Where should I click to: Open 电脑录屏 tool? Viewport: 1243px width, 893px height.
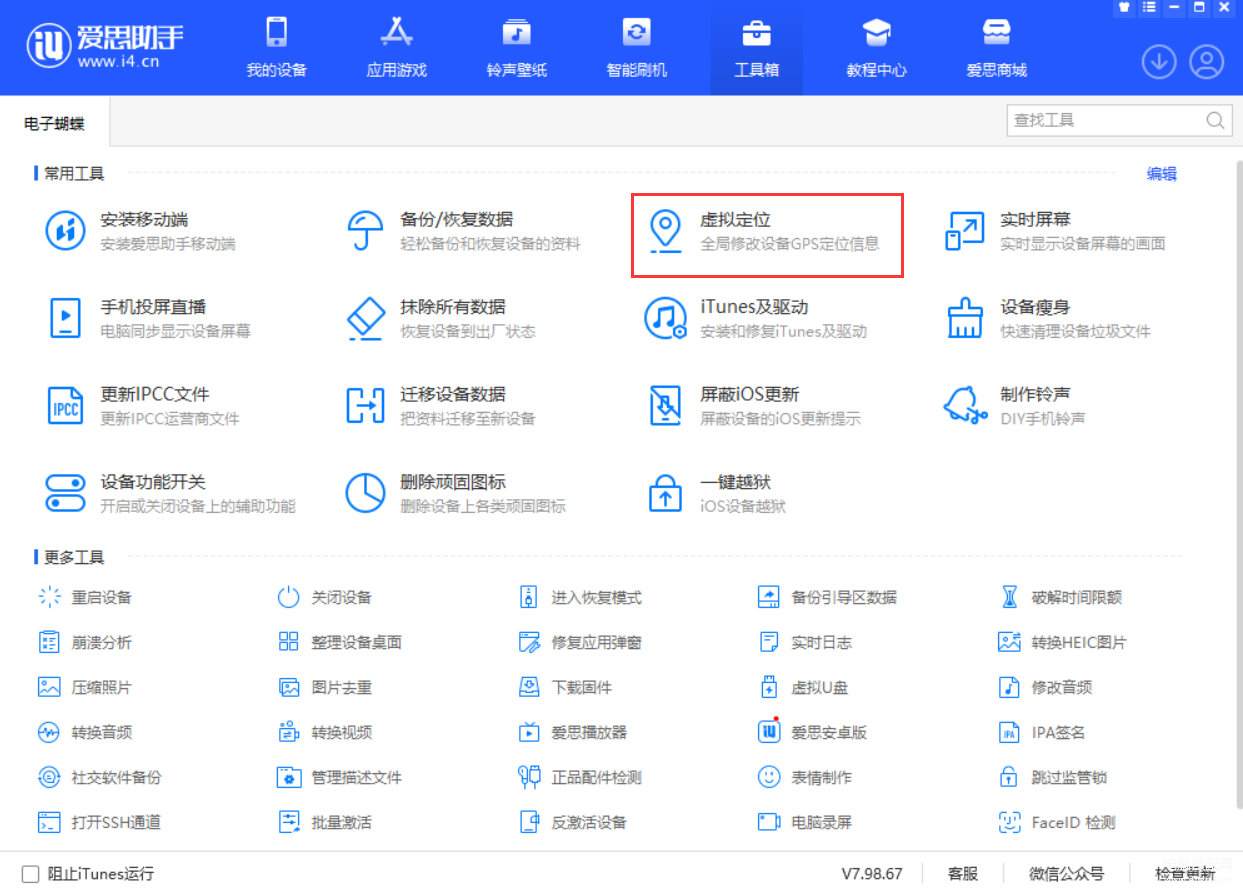pyautogui.click(x=805, y=822)
